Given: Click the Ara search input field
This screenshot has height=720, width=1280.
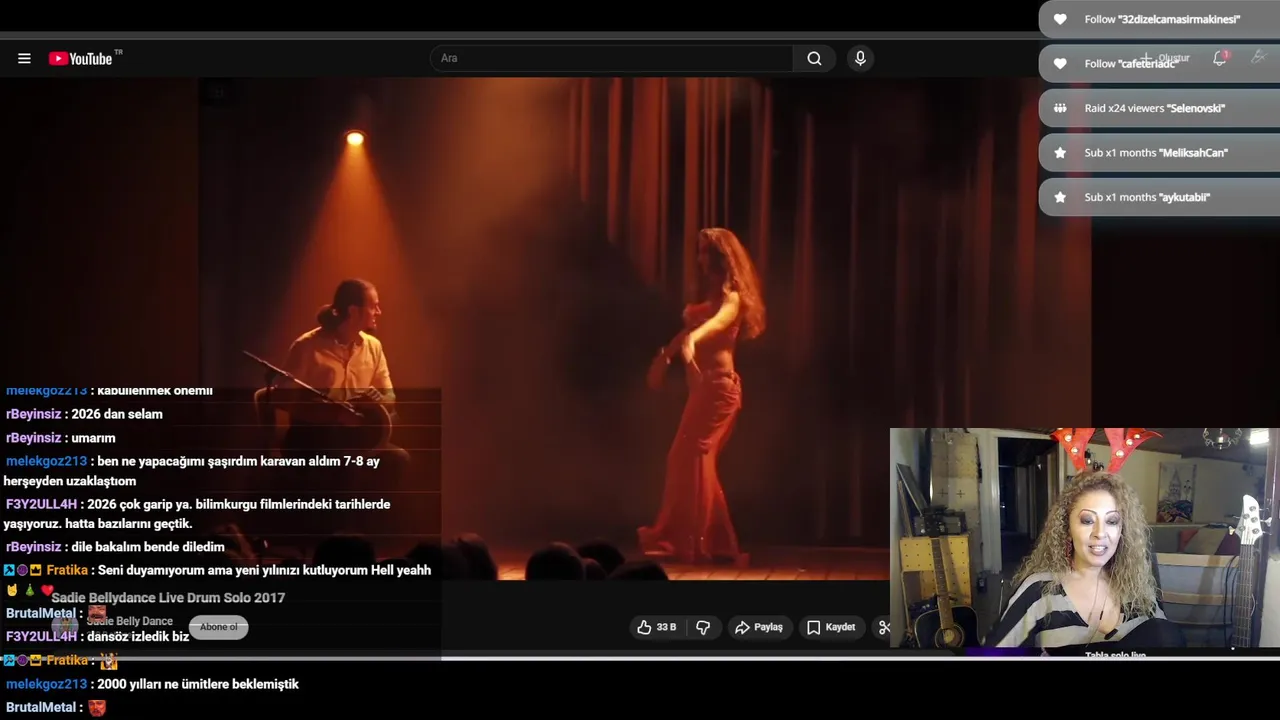Looking at the screenshot, I should [x=611, y=58].
